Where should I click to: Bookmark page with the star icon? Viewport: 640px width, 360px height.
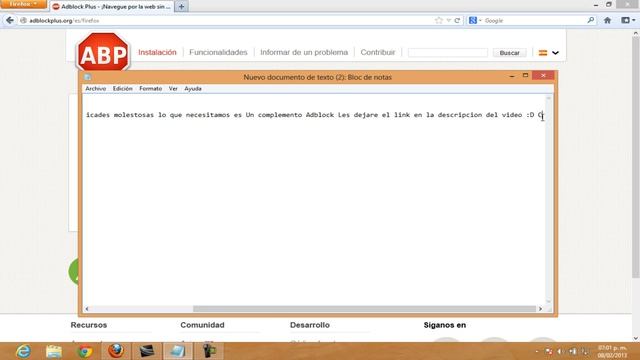(x=439, y=20)
